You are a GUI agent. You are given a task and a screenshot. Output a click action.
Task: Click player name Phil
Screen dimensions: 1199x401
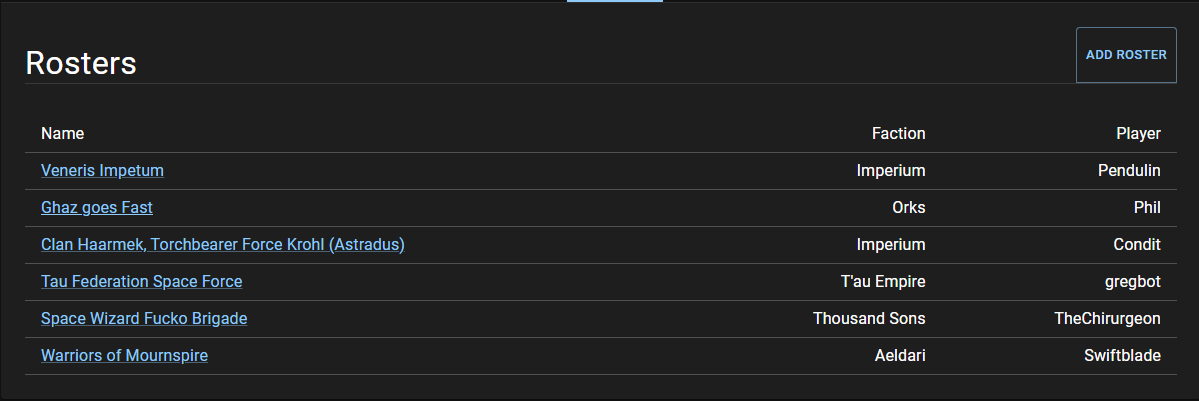coord(1147,208)
